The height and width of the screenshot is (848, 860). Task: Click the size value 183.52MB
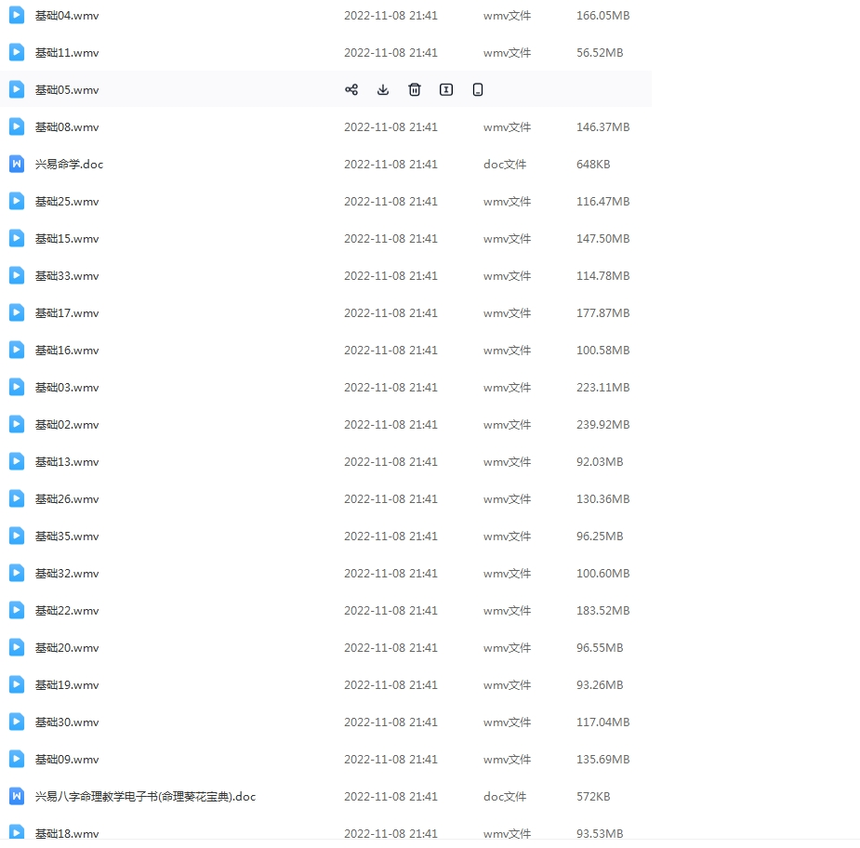tap(603, 611)
